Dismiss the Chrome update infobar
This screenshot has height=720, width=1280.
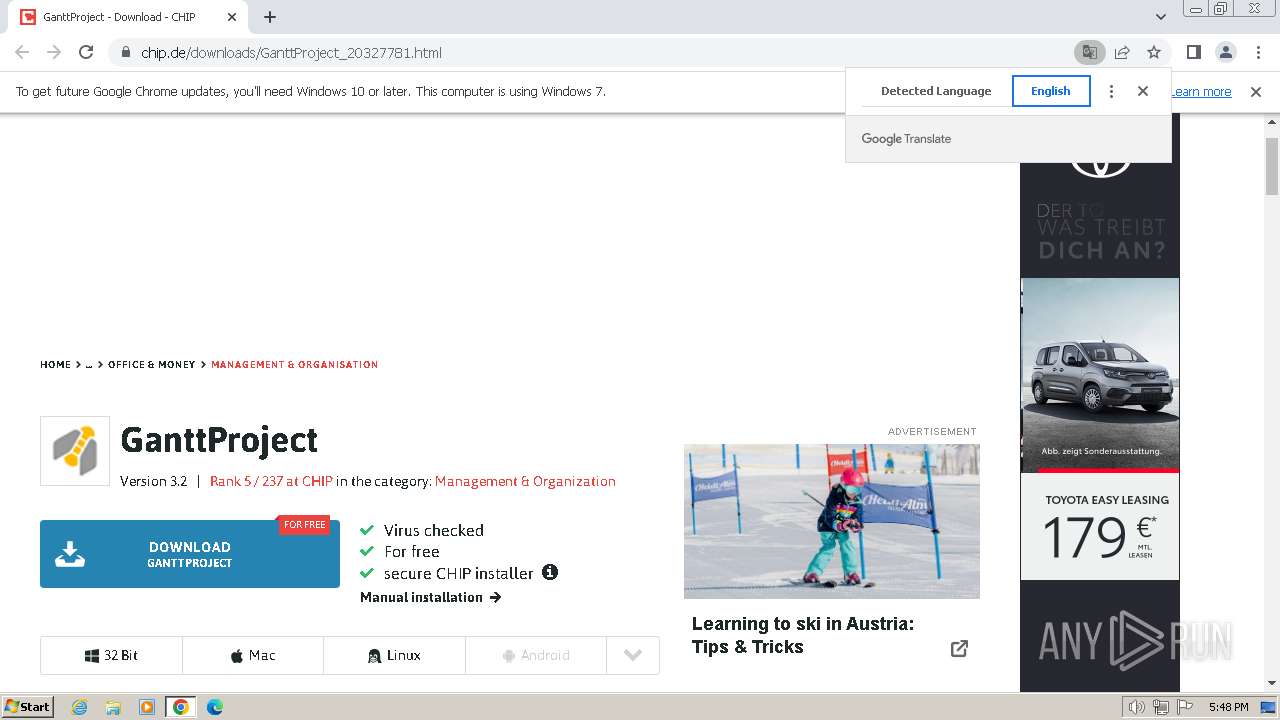[x=1256, y=92]
